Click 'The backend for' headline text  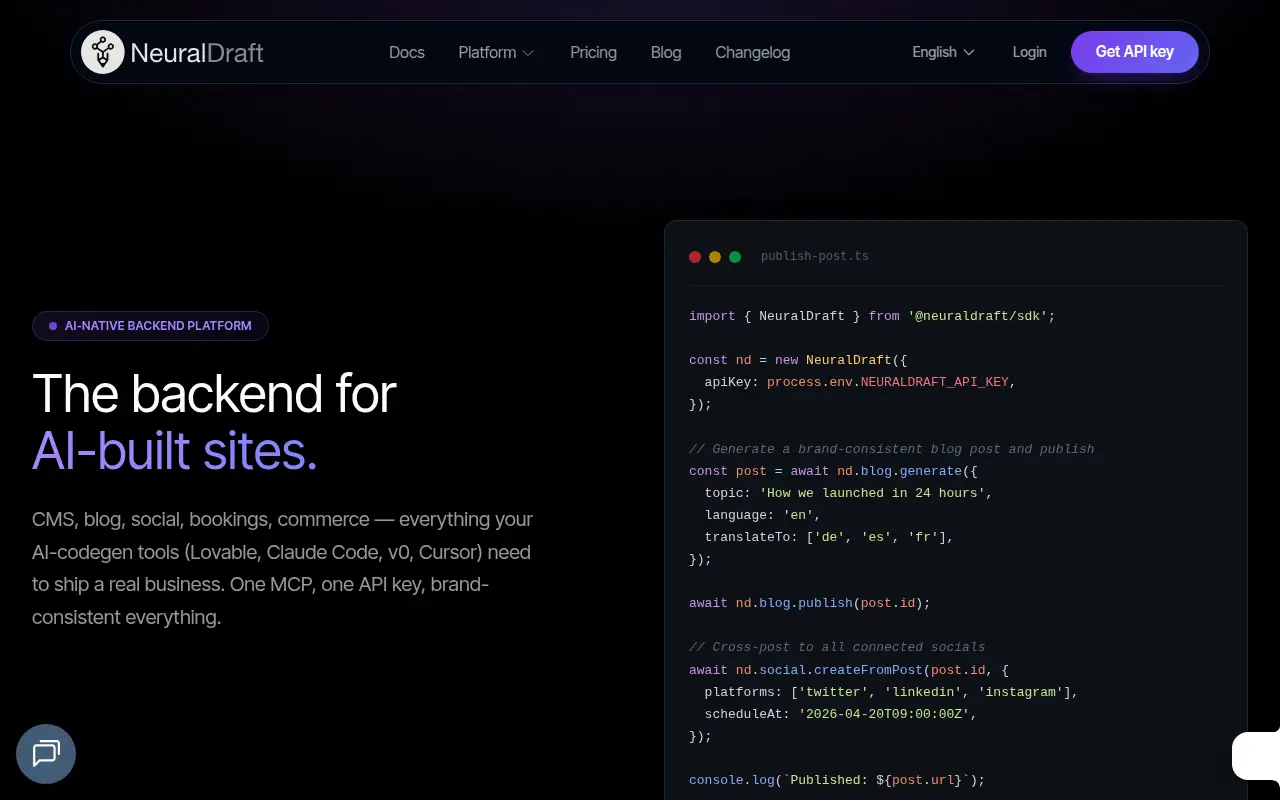(214, 394)
